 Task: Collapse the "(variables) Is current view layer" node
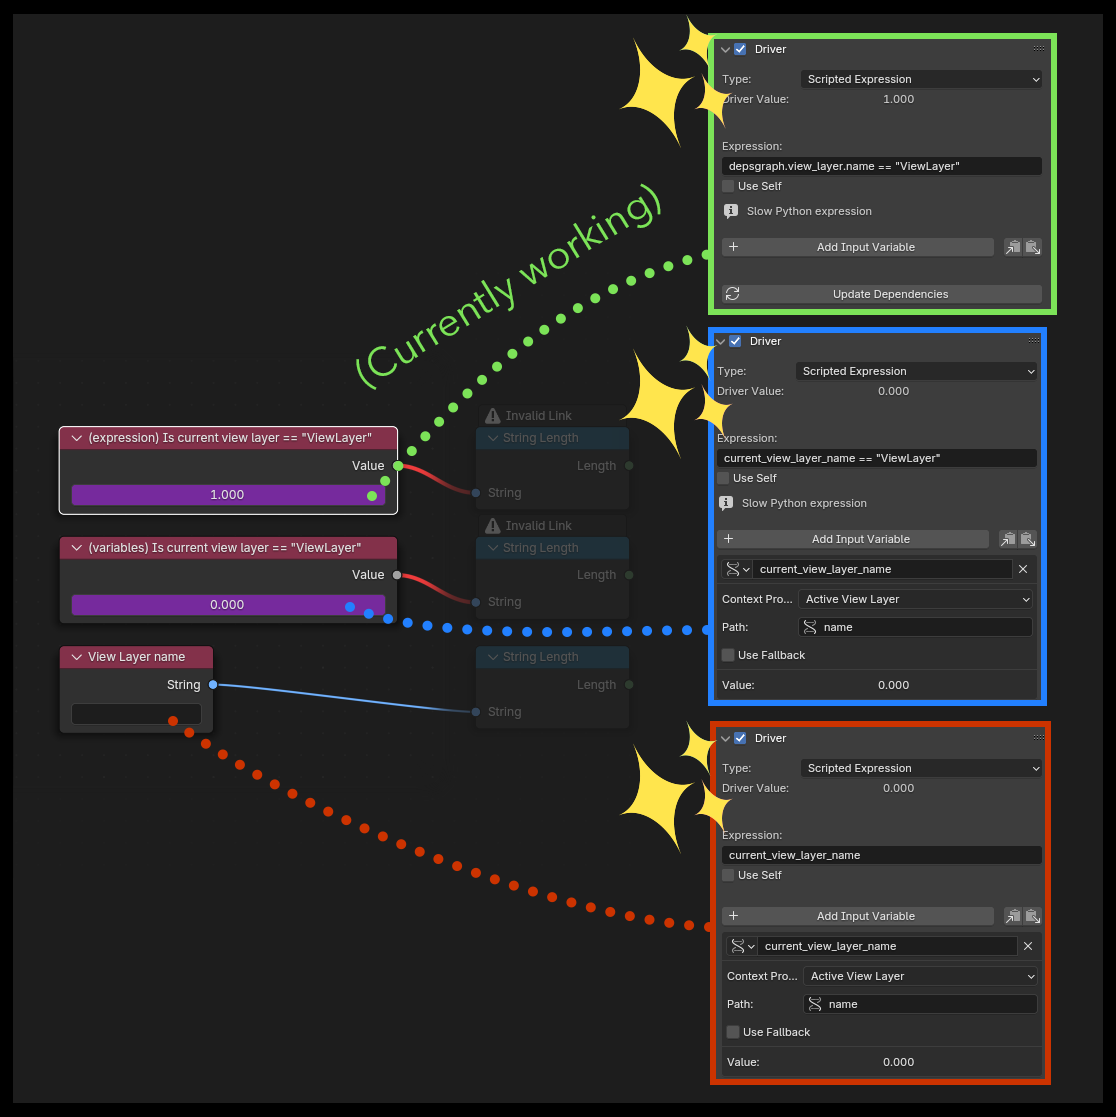(x=77, y=548)
